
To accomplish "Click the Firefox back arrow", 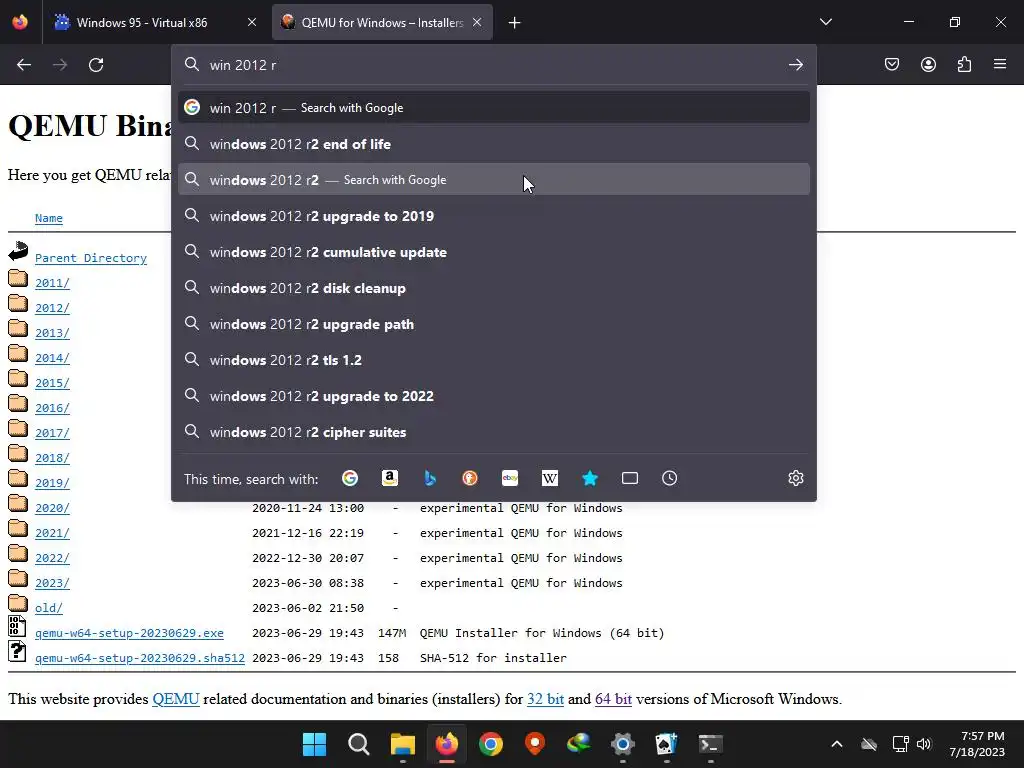I will 24,65.
